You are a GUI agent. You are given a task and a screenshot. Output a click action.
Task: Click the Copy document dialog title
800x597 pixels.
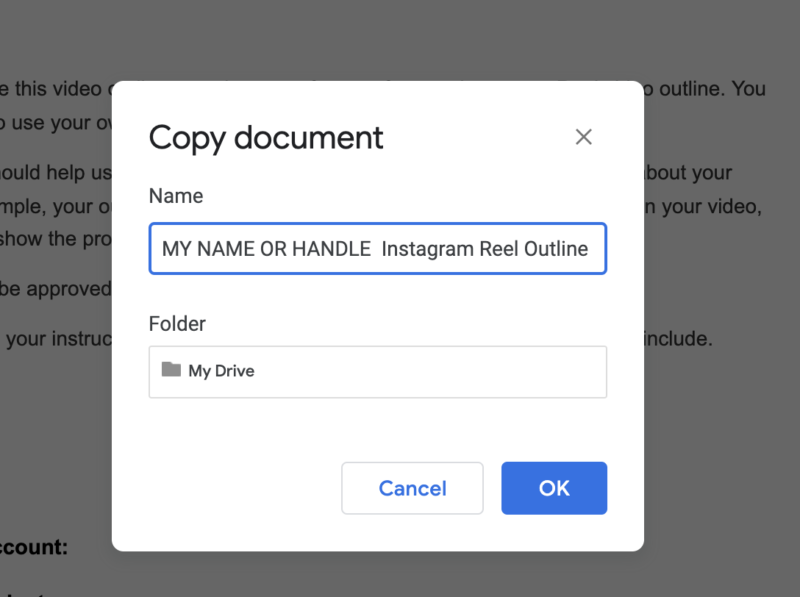click(x=266, y=138)
